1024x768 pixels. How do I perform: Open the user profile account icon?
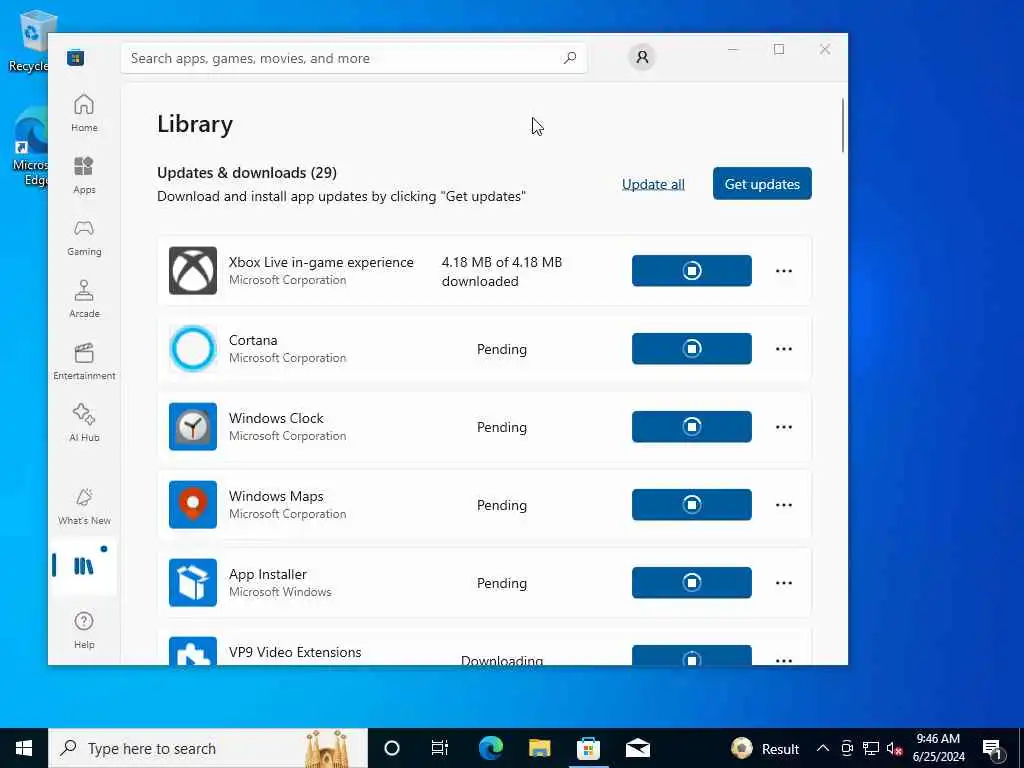point(642,57)
